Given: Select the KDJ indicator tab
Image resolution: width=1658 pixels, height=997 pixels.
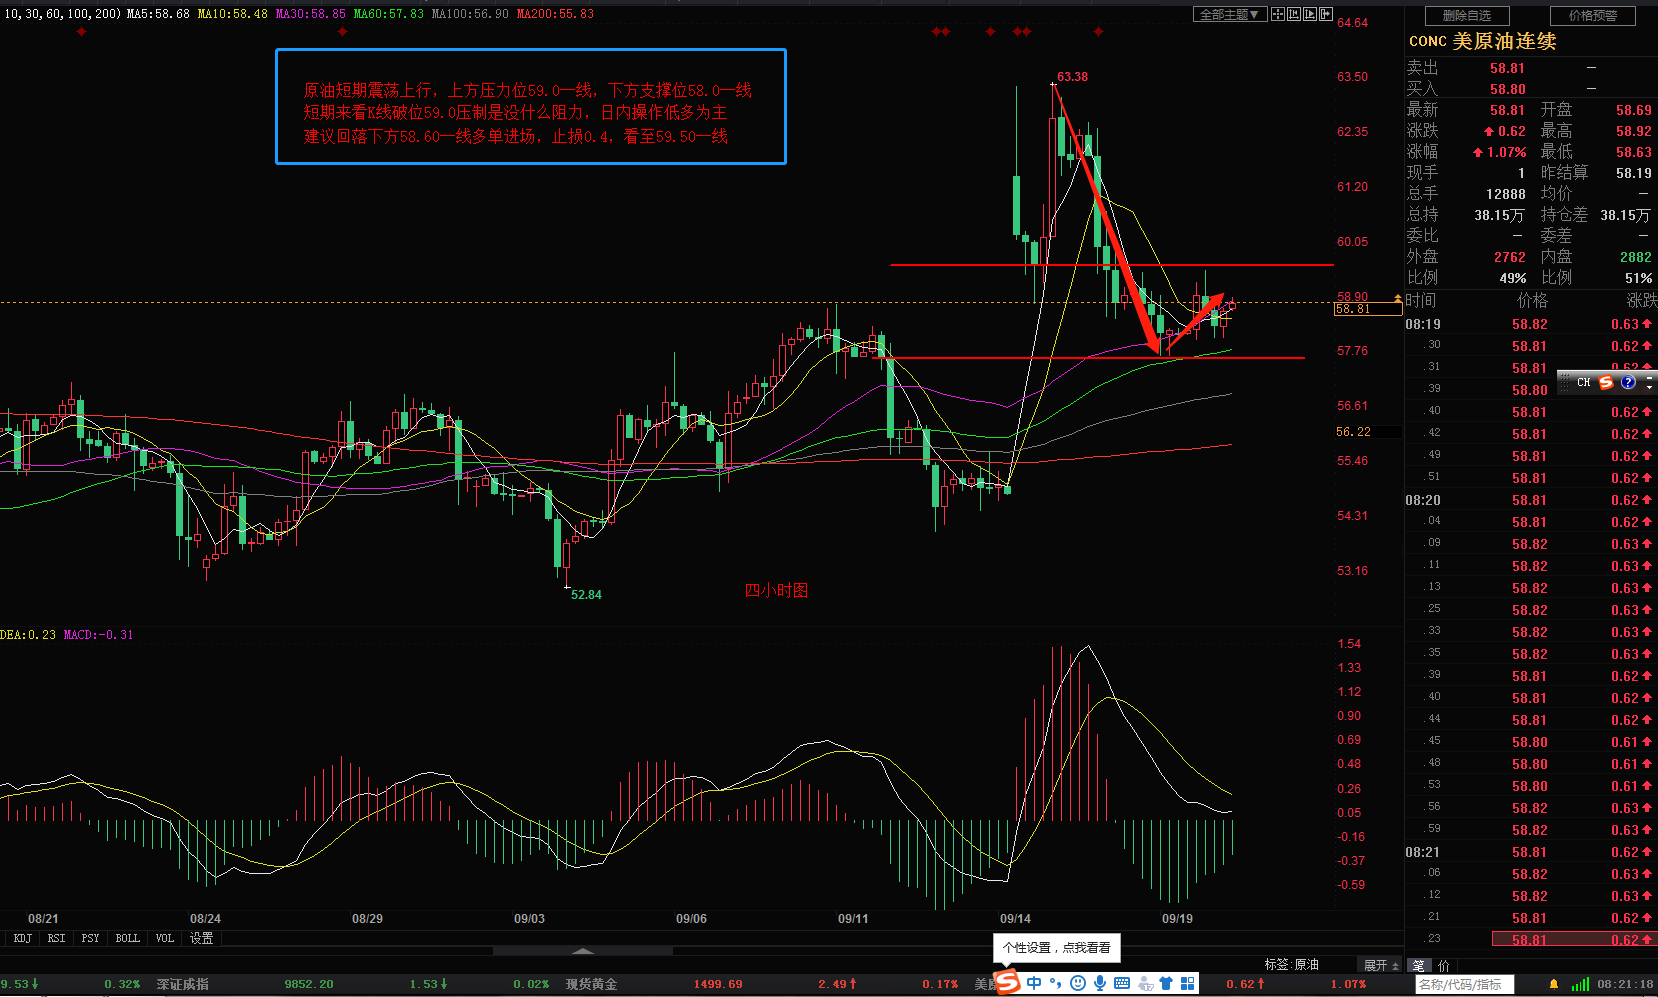Looking at the screenshot, I should click(22, 938).
